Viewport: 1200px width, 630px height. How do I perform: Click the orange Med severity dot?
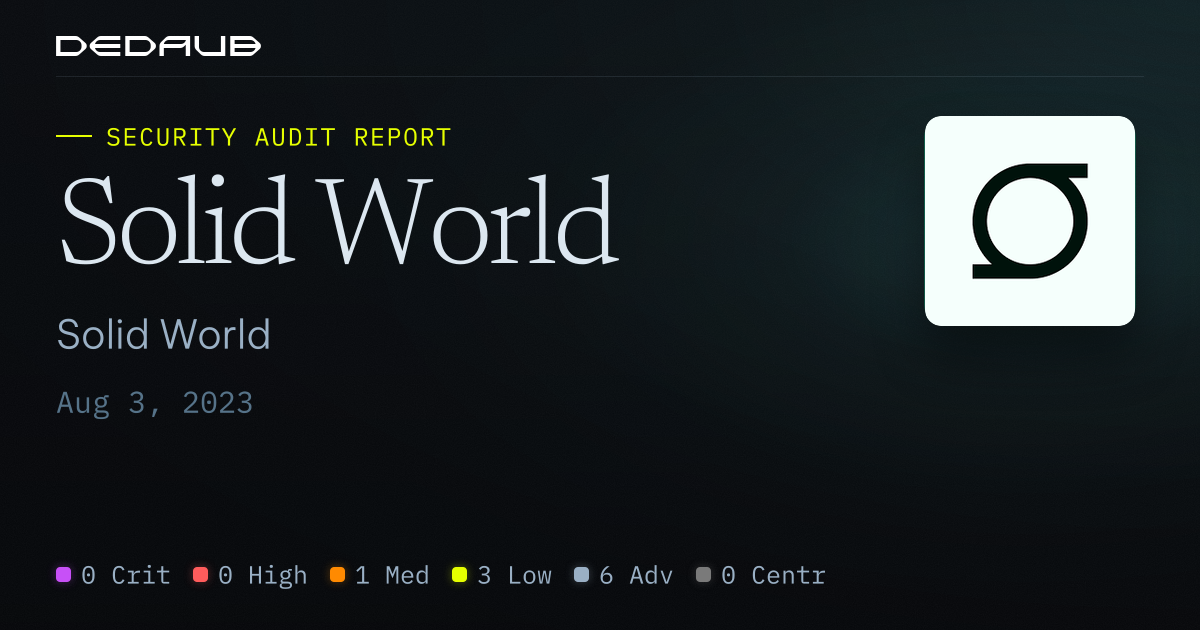[x=338, y=575]
